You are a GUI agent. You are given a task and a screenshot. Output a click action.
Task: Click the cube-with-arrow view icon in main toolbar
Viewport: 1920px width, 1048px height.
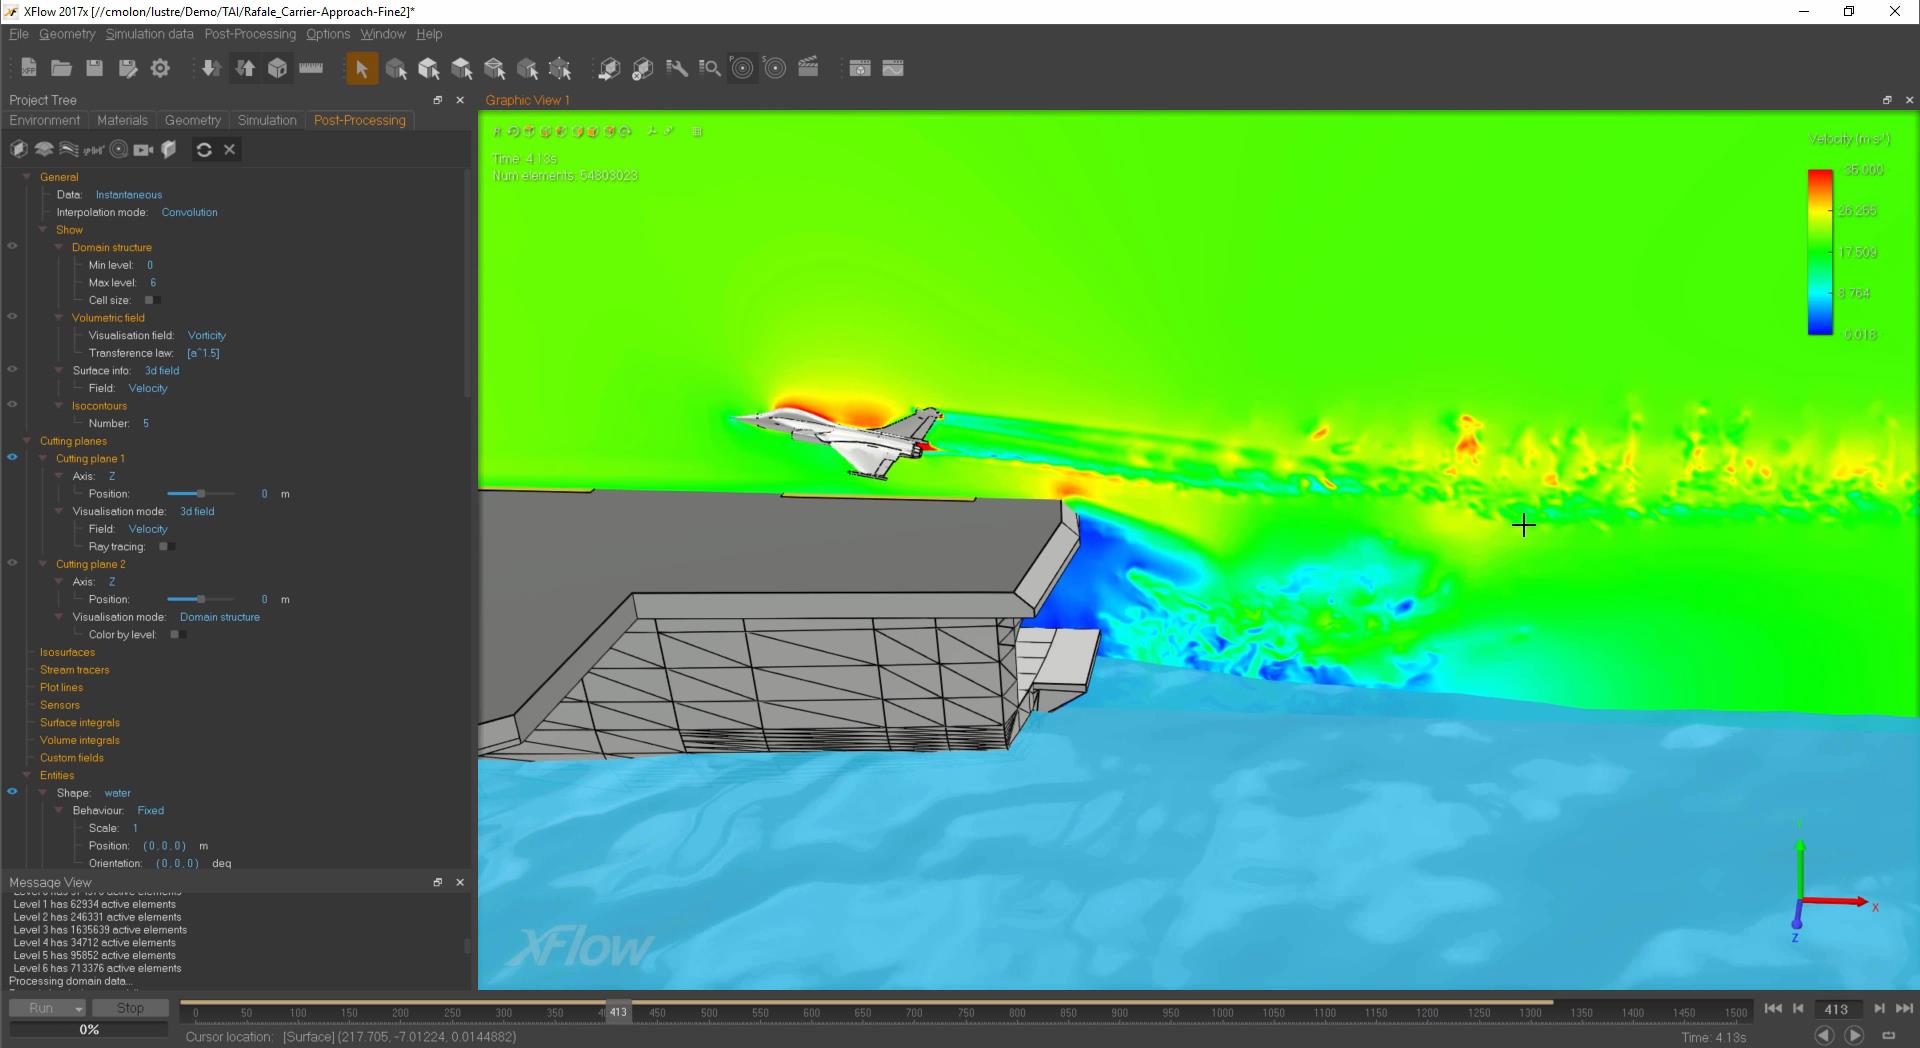click(x=609, y=68)
